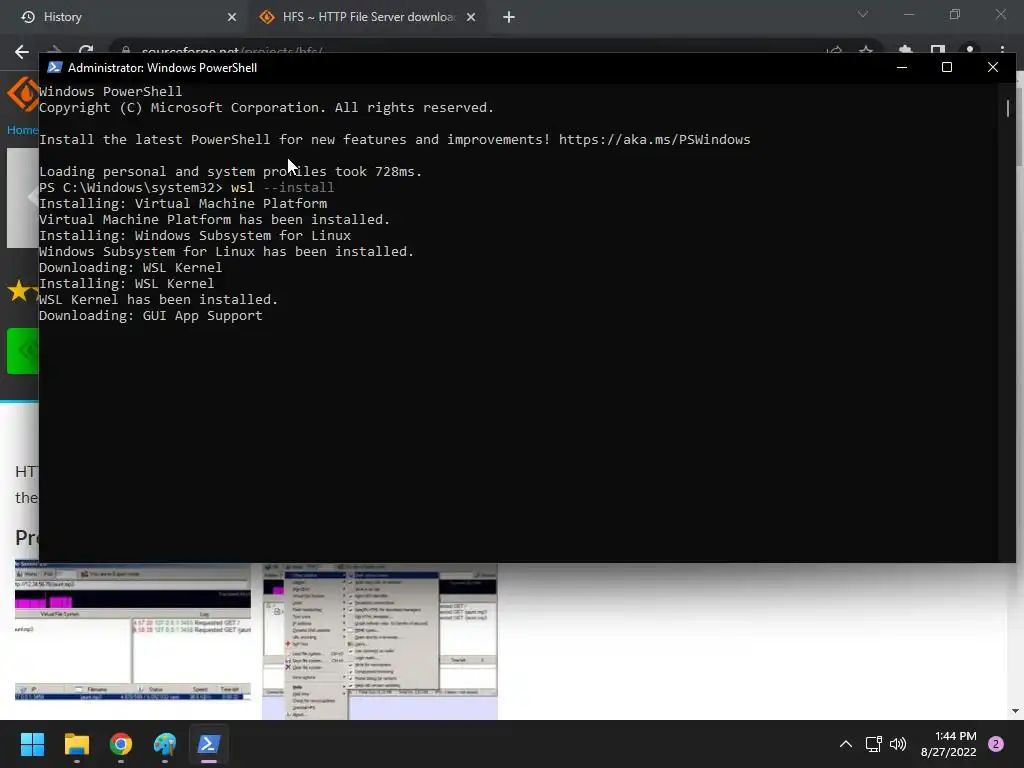This screenshot has width=1024, height=768.
Task: Open Paint app from taskbar
Action: 165,744
